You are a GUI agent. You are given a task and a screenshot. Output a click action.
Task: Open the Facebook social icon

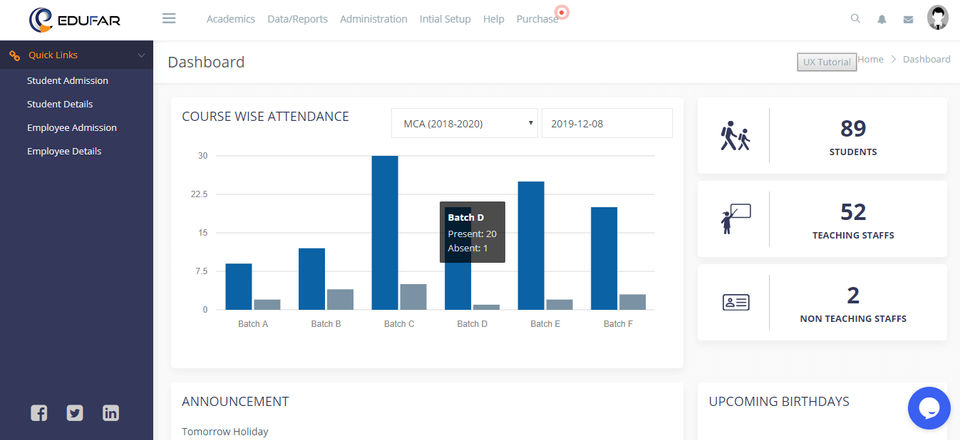pos(39,413)
